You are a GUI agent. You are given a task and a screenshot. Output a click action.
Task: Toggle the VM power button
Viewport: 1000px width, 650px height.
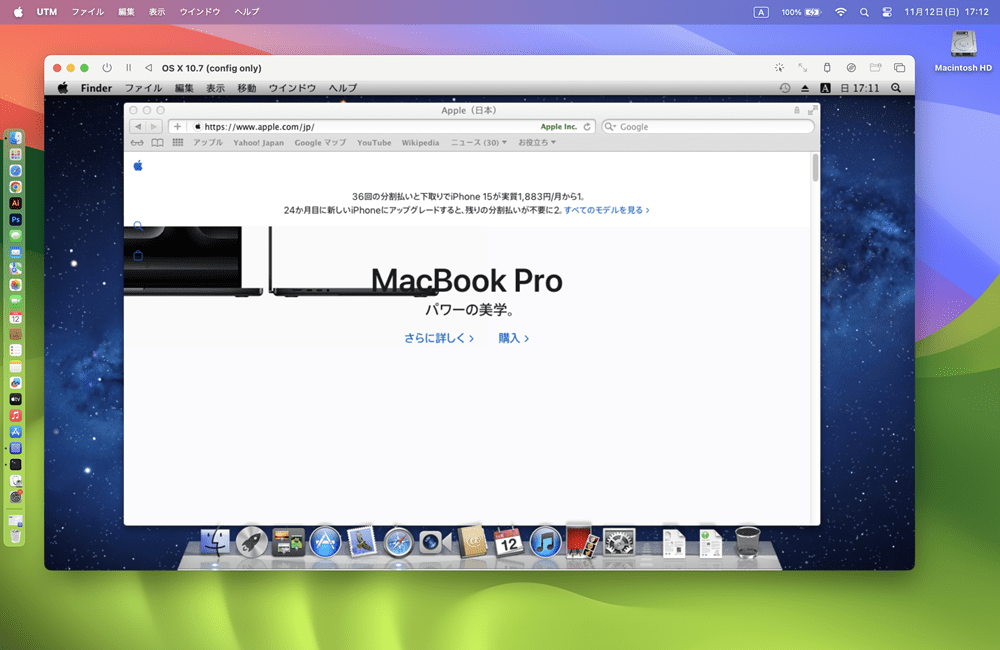(x=107, y=68)
